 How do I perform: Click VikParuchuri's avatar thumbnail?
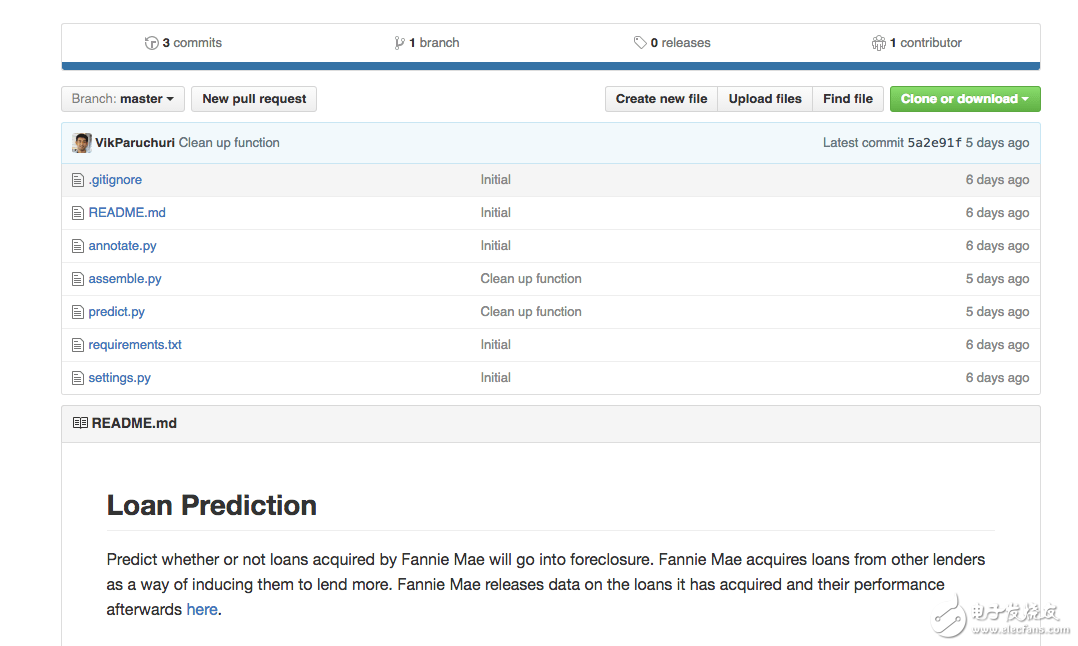click(x=82, y=143)
